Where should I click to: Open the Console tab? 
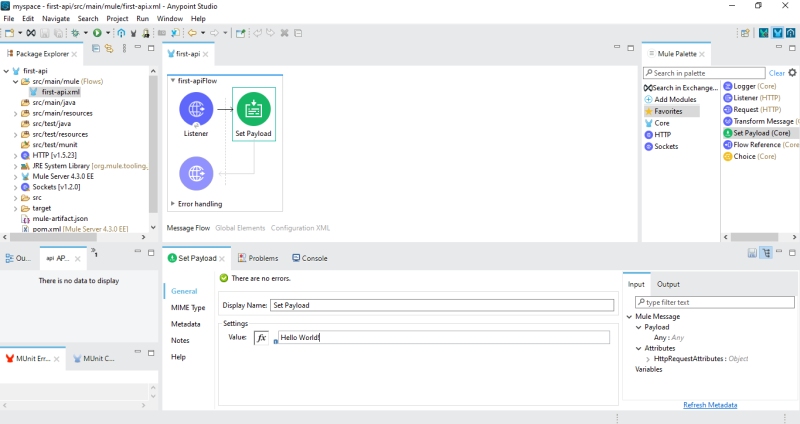(x=310, y=258)
